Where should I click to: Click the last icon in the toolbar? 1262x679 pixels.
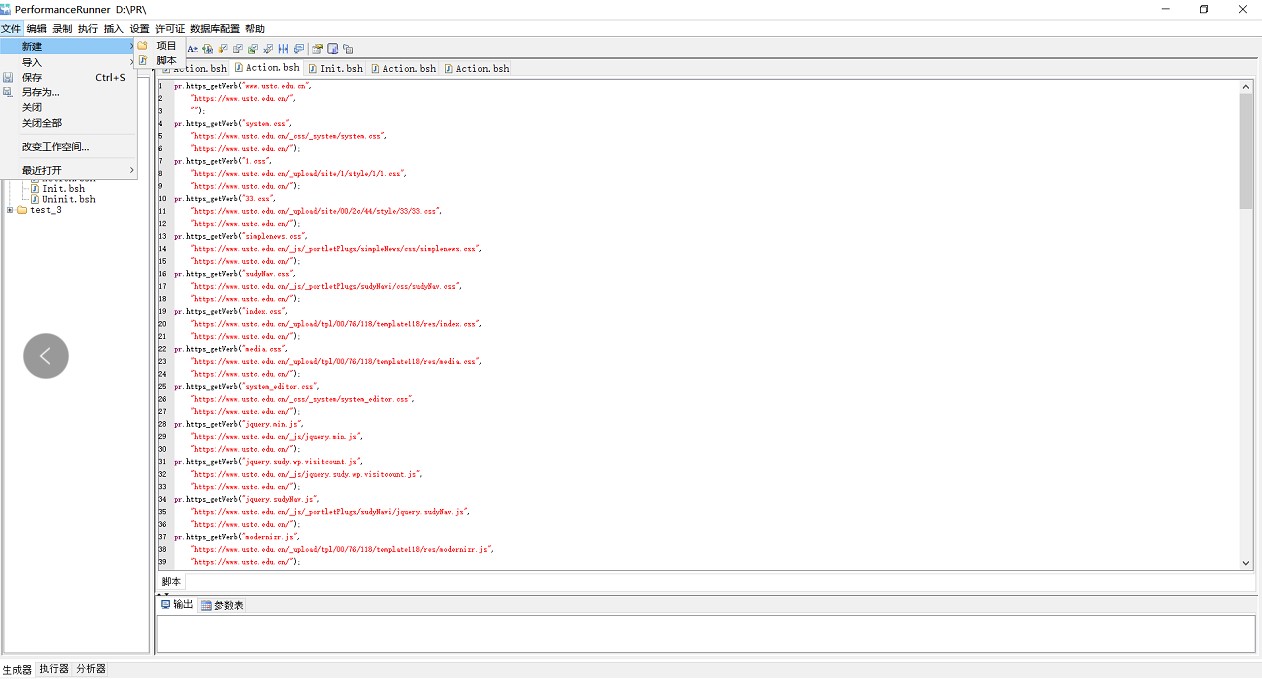click(x=348, y=48)
